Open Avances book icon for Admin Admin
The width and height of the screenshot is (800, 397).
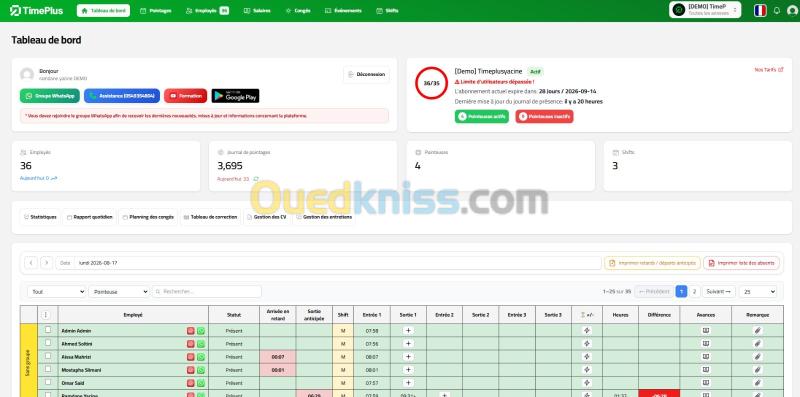[706, 331]
